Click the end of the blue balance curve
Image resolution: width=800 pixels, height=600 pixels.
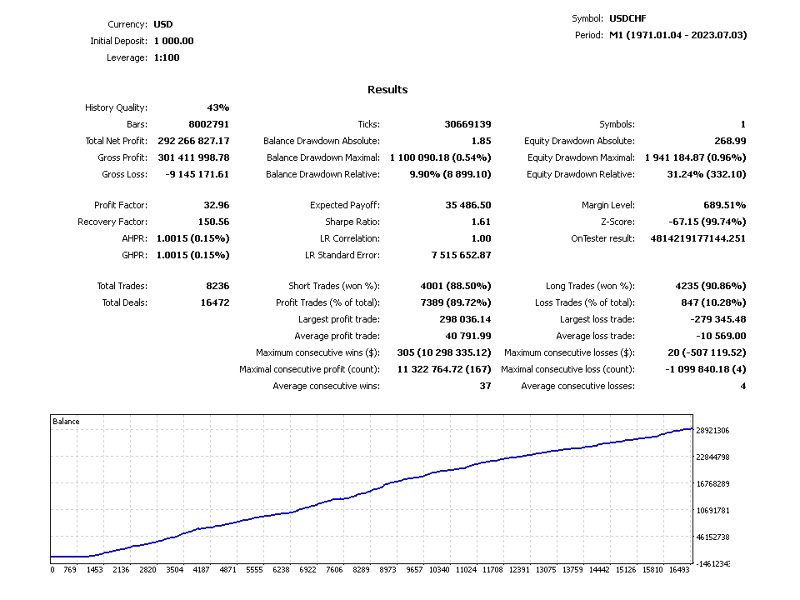(691, 429)
